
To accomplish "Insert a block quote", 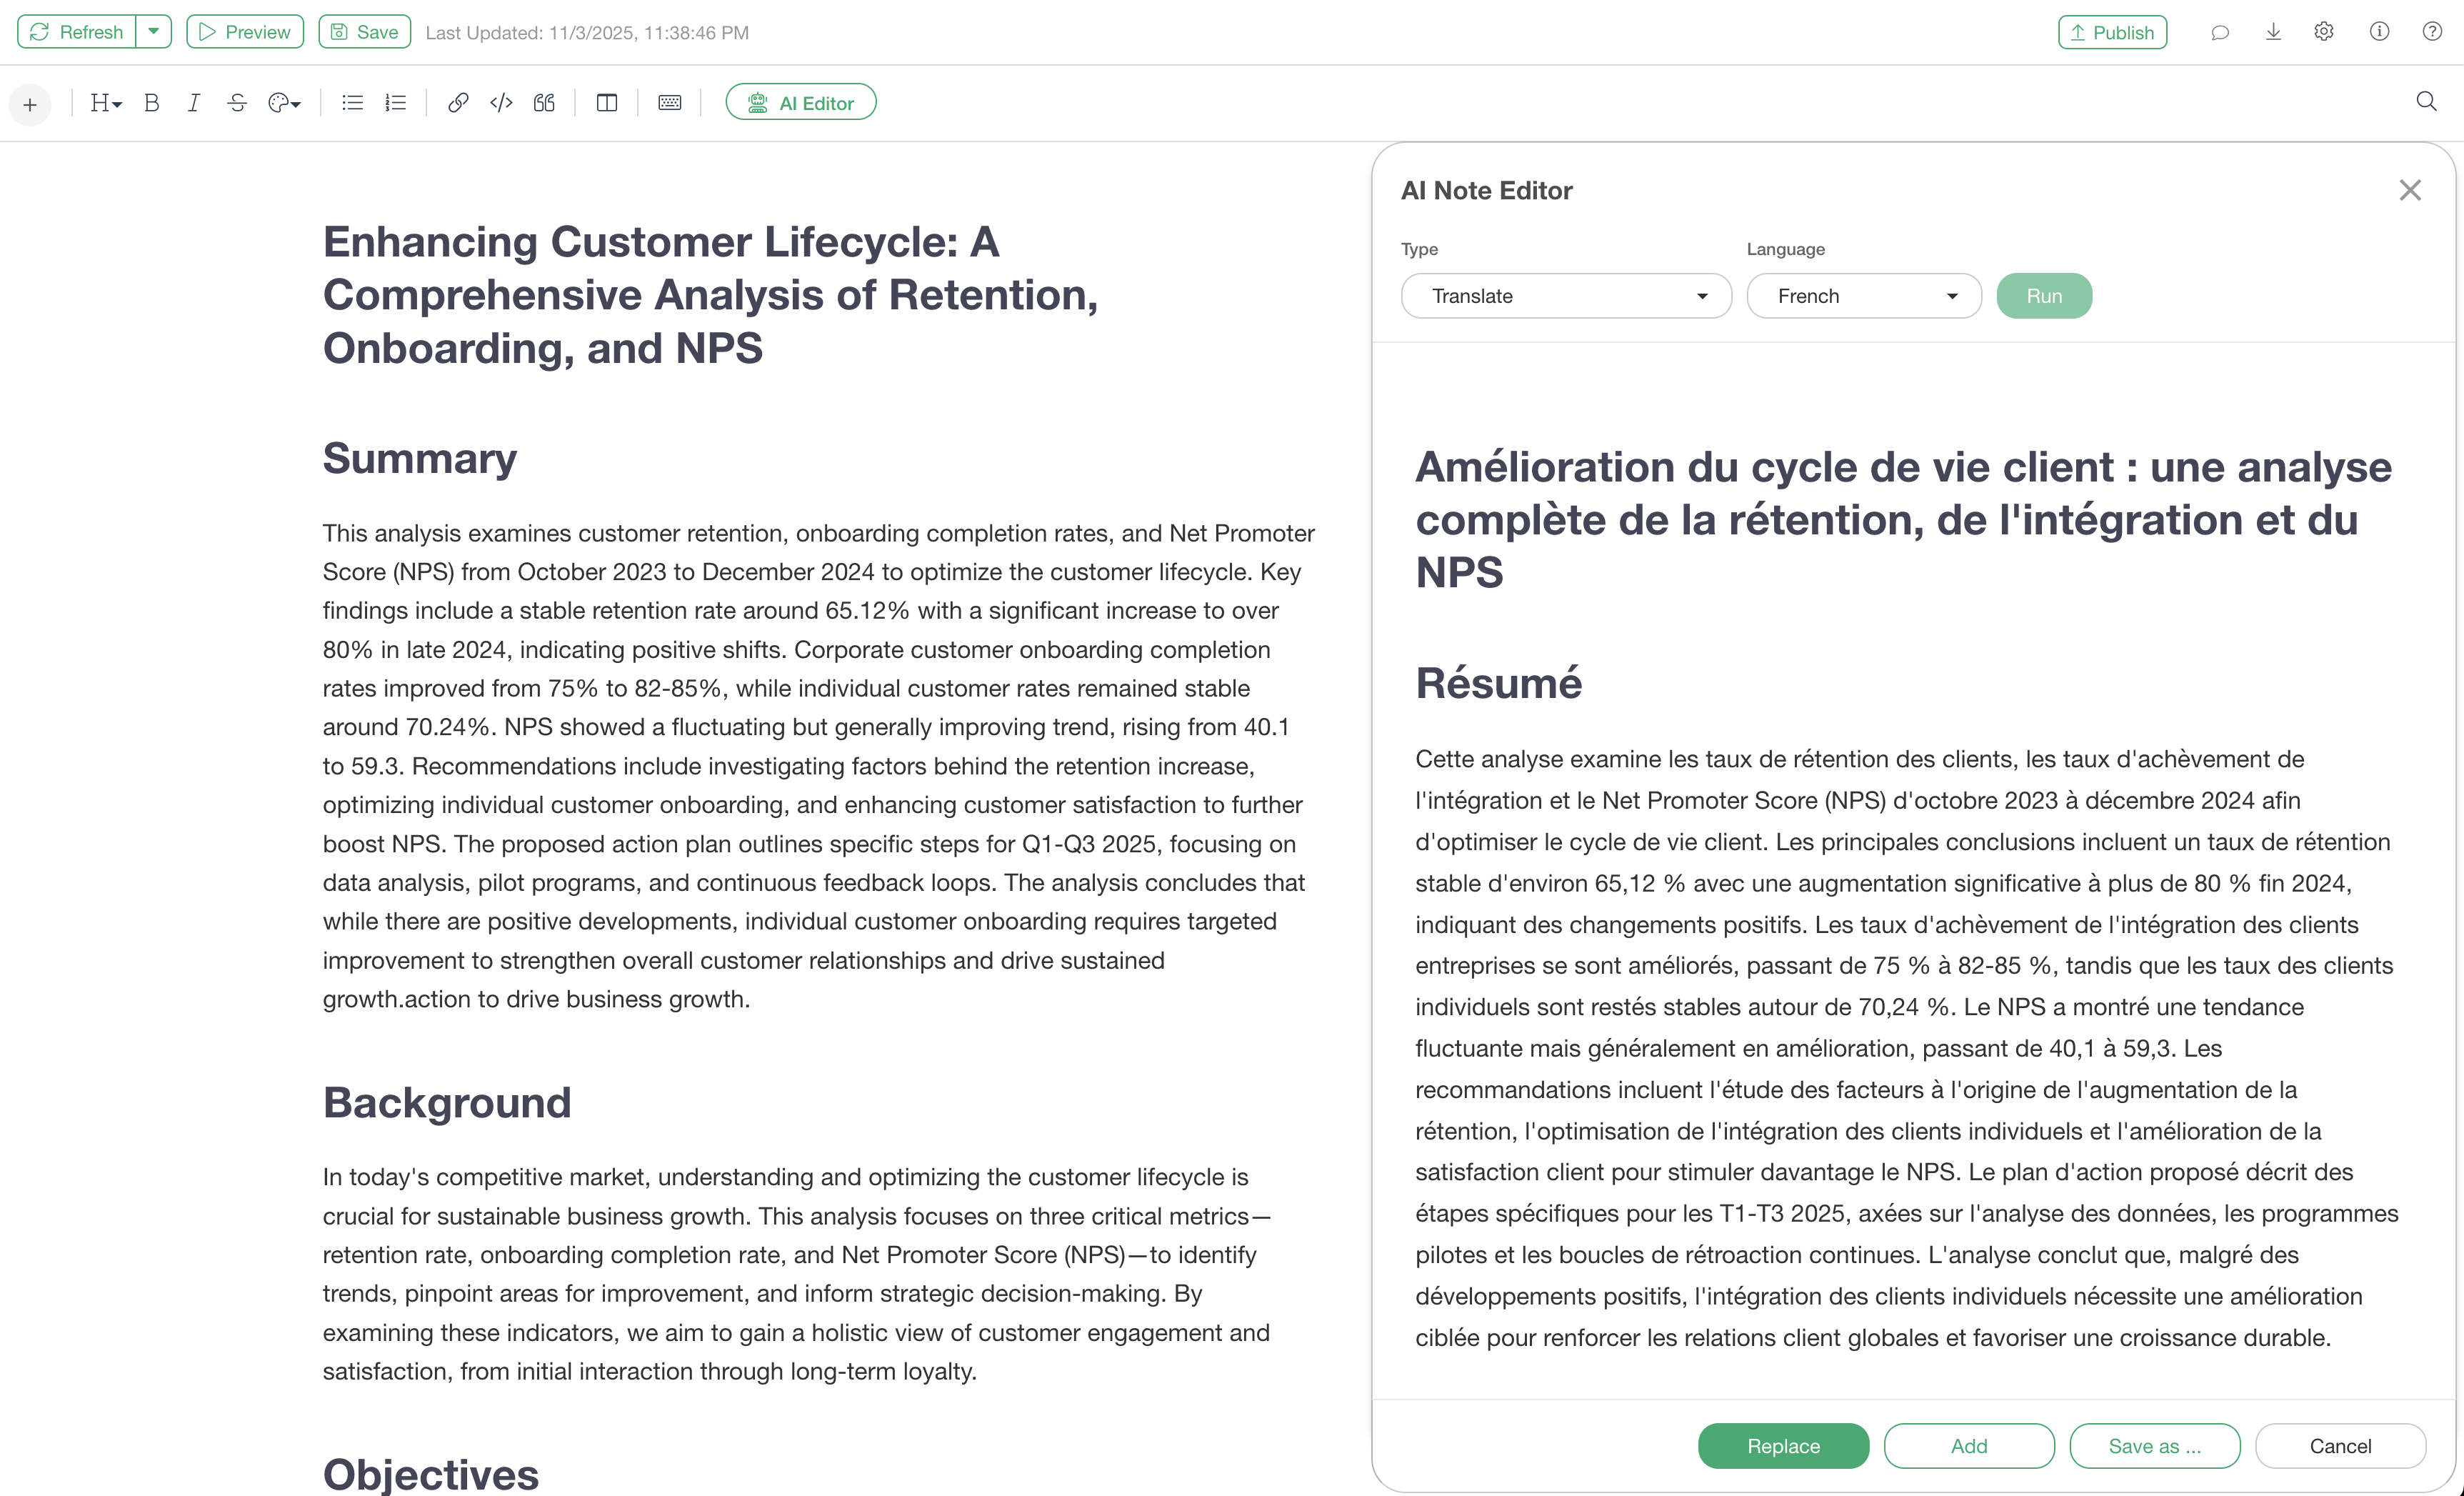I will [x=544, y=103].
